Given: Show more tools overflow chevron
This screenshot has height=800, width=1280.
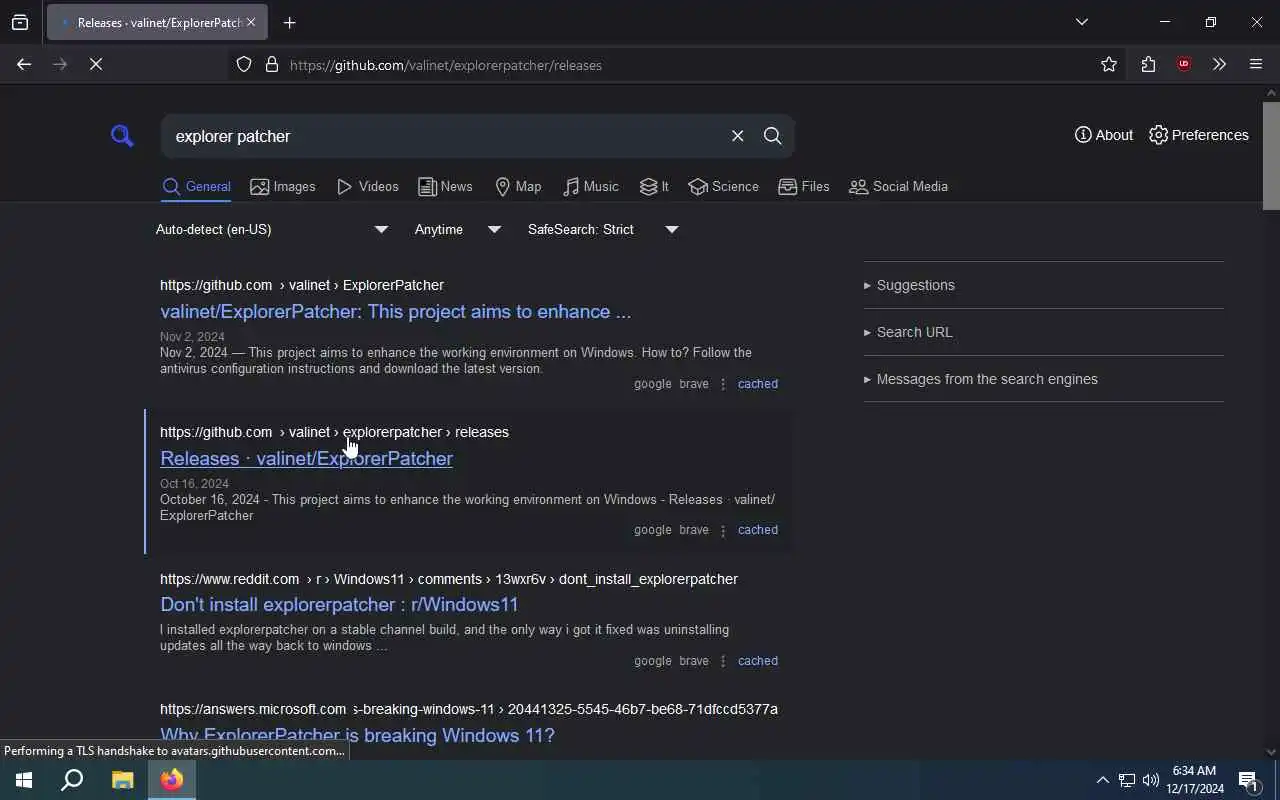Looking at the screenshot, I should (1219, 65).
